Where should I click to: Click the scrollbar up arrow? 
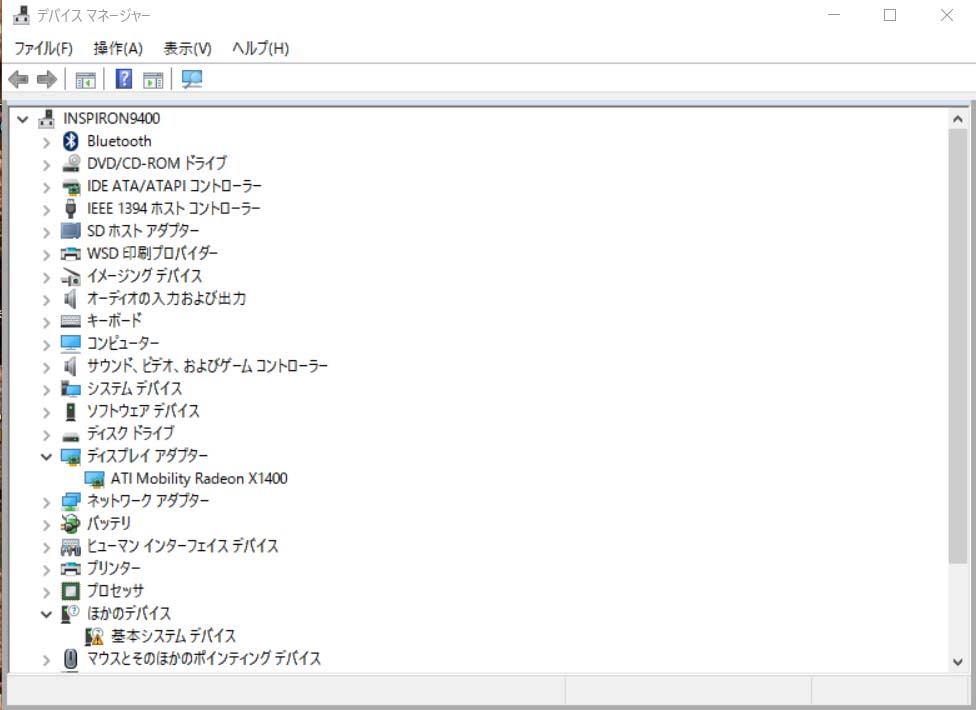958,118
